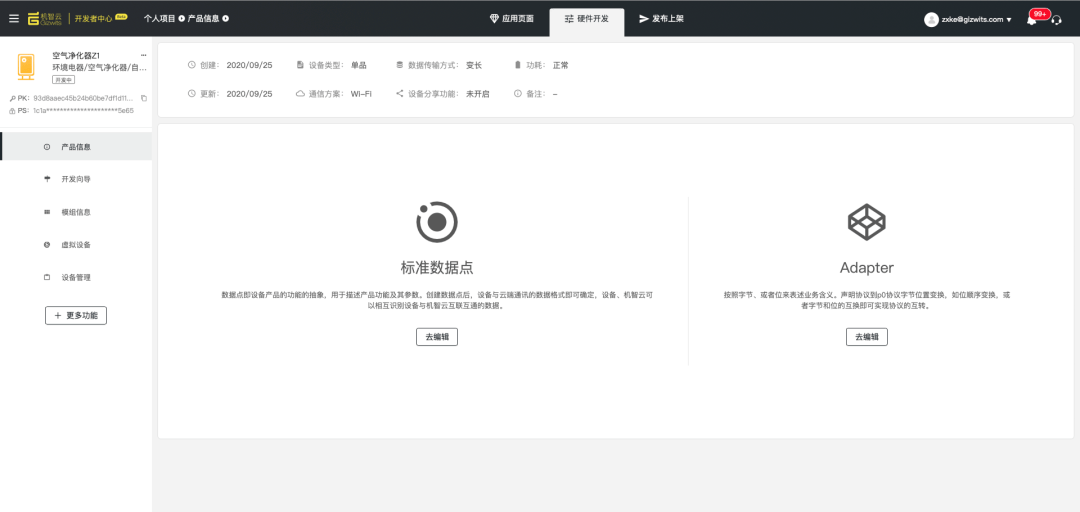1080x512 pixels.
Task: Open the product three-dots more menu
Action: point(143,54)
